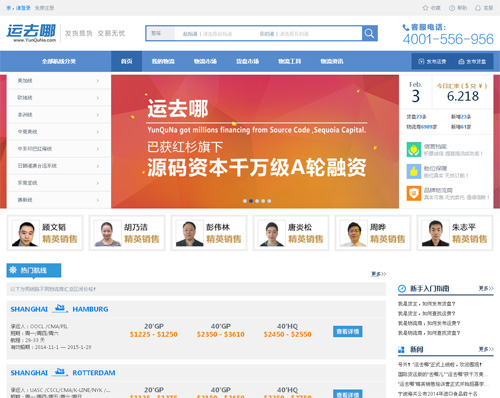Expand the 日韩港澳台近洋线 category arrow

tap(98, 166)
